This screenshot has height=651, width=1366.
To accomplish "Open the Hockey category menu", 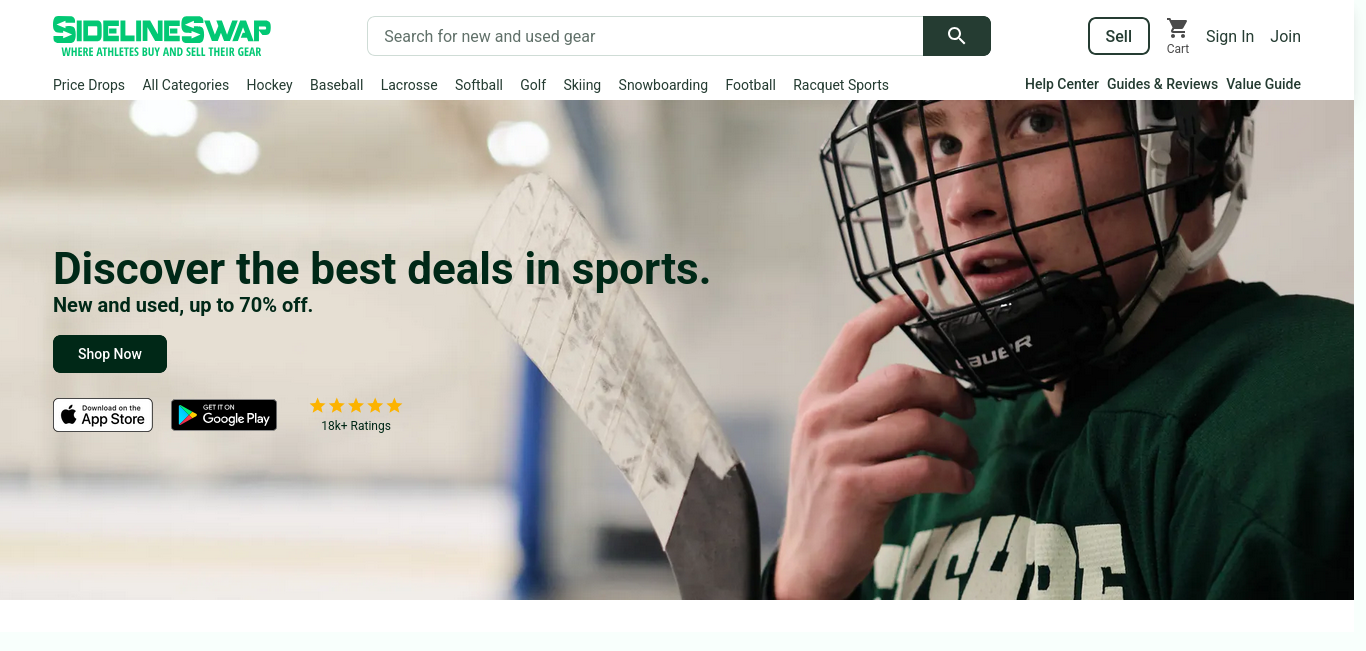I will click(x=269, y=85).
